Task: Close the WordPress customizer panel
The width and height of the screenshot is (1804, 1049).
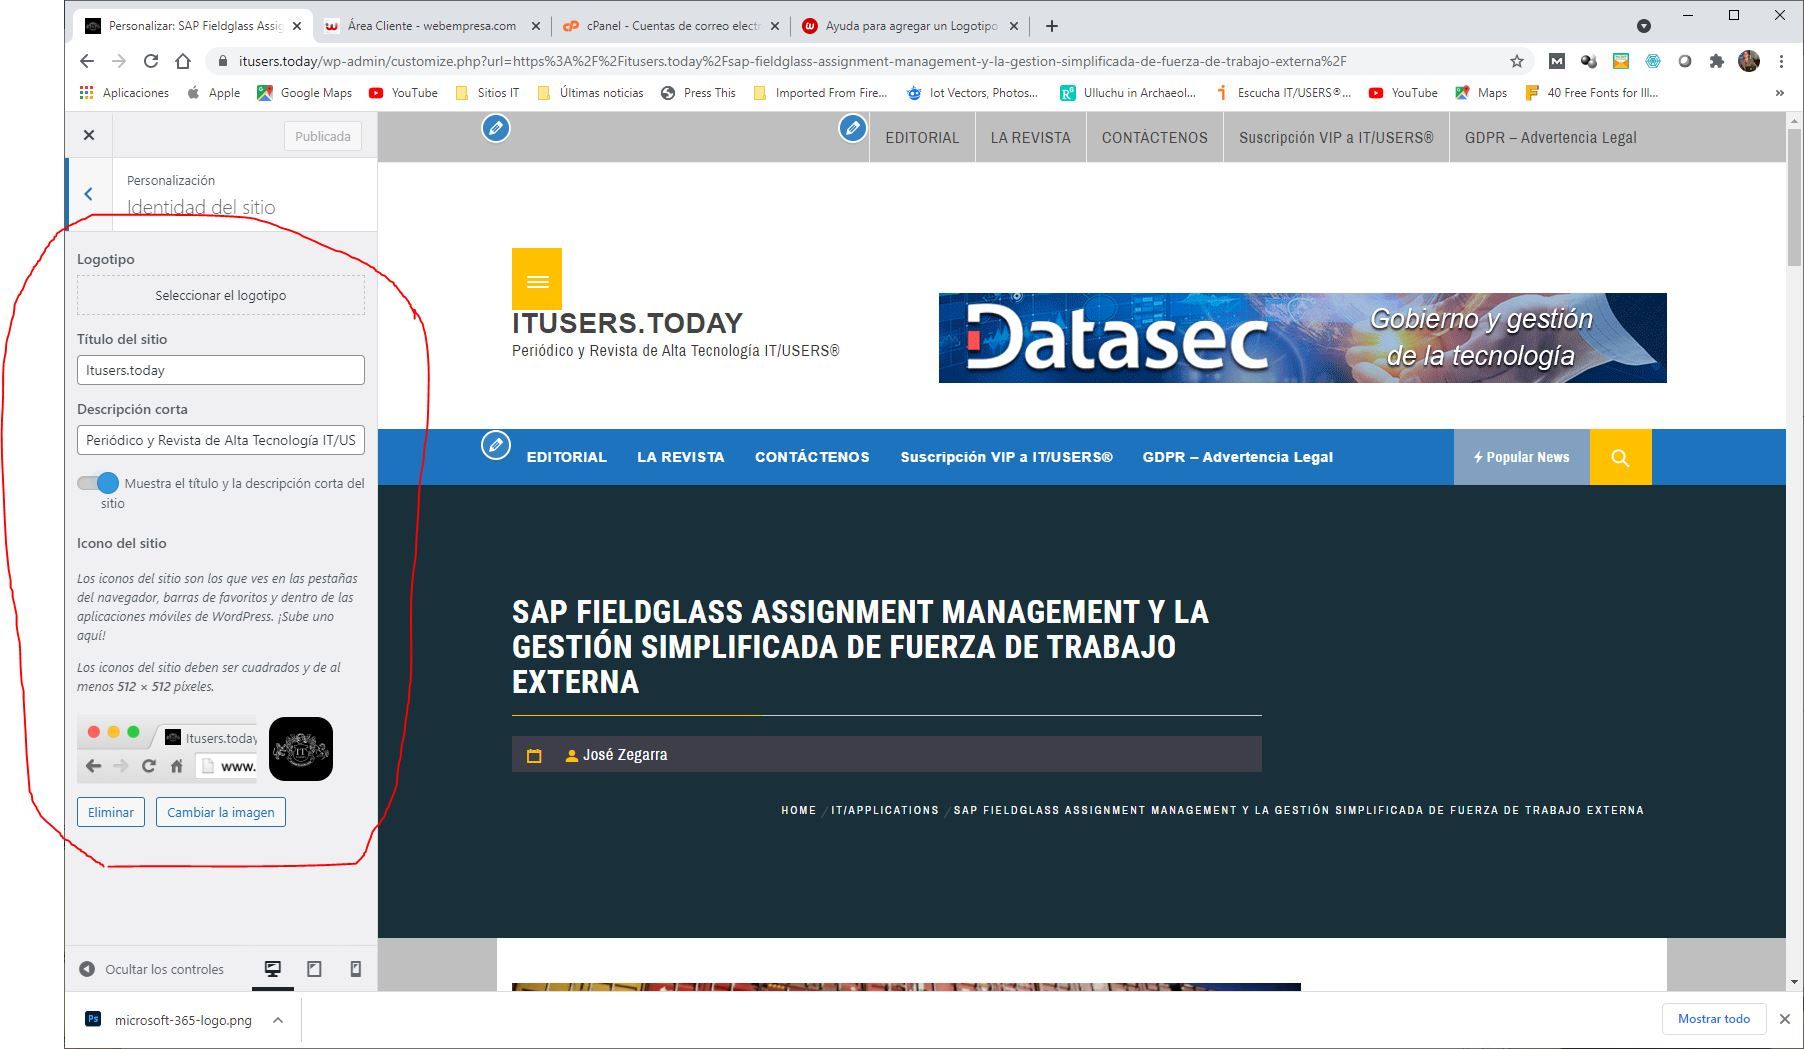Action: 89,135
